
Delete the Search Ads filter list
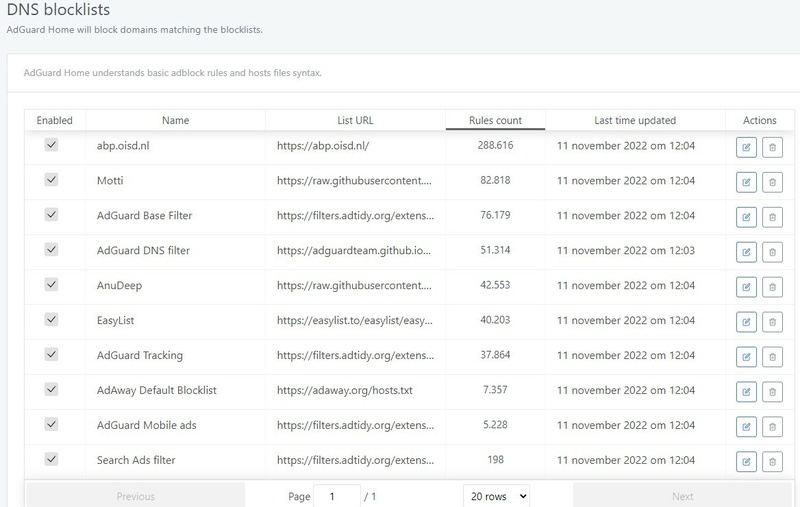tap(772, 462)
